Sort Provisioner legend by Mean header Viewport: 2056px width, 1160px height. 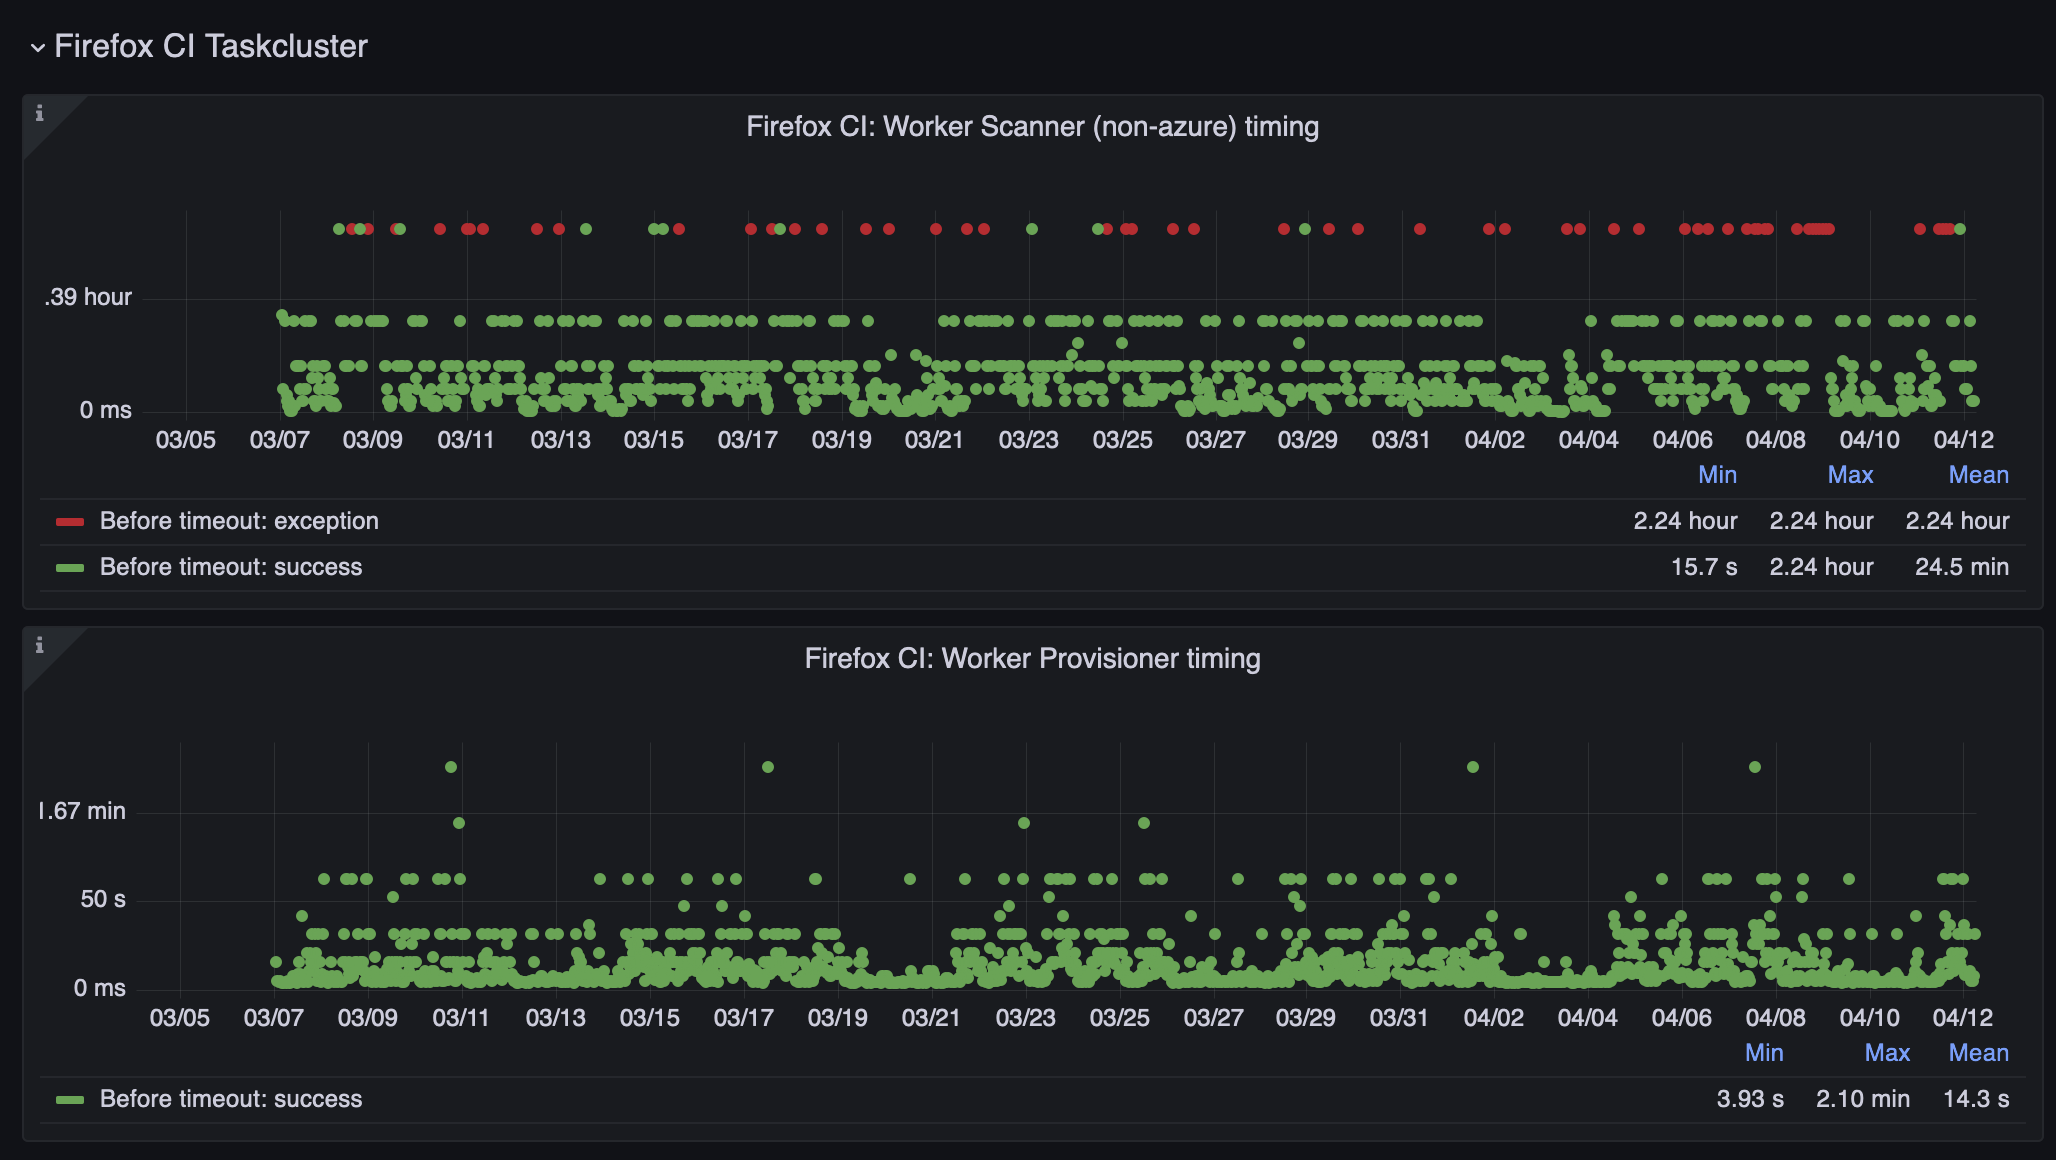click(x=1978, y=1053)
